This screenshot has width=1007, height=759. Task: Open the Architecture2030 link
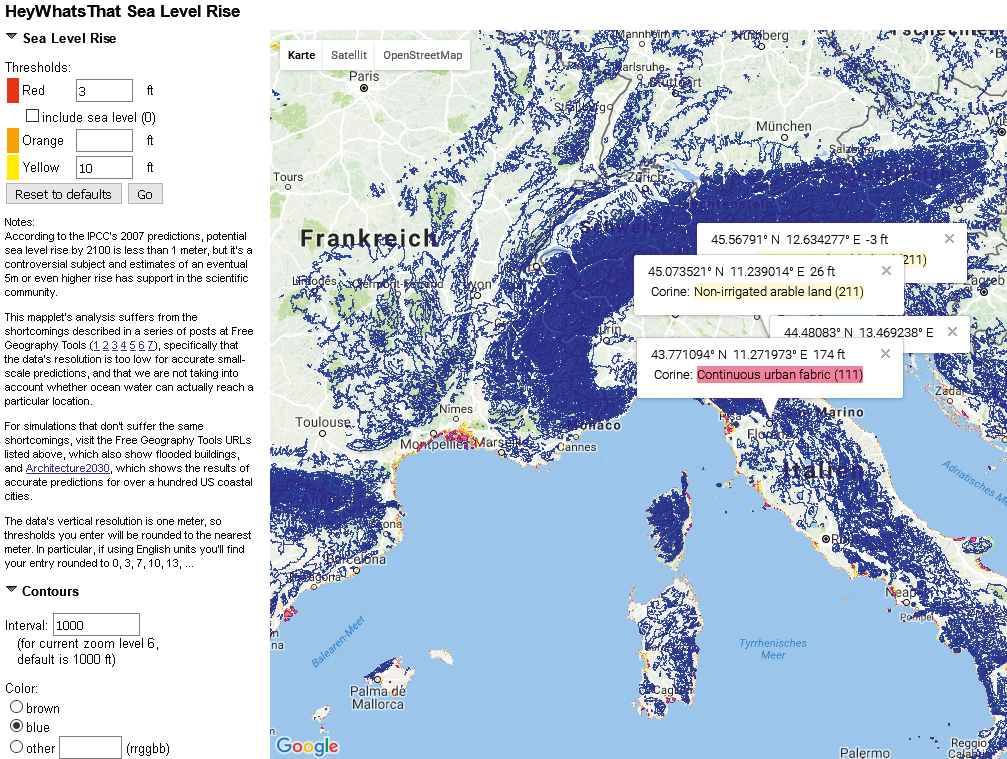click(67, 468)
